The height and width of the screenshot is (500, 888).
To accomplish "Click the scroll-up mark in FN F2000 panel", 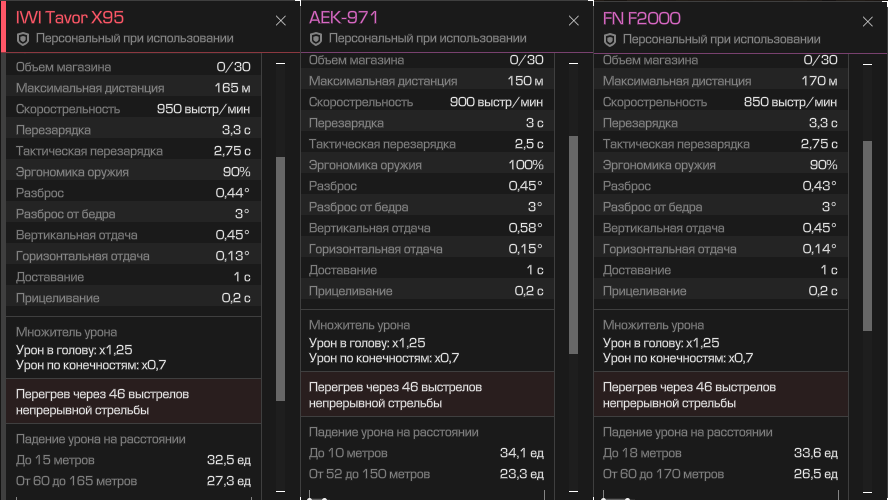I will click(868, 65).
